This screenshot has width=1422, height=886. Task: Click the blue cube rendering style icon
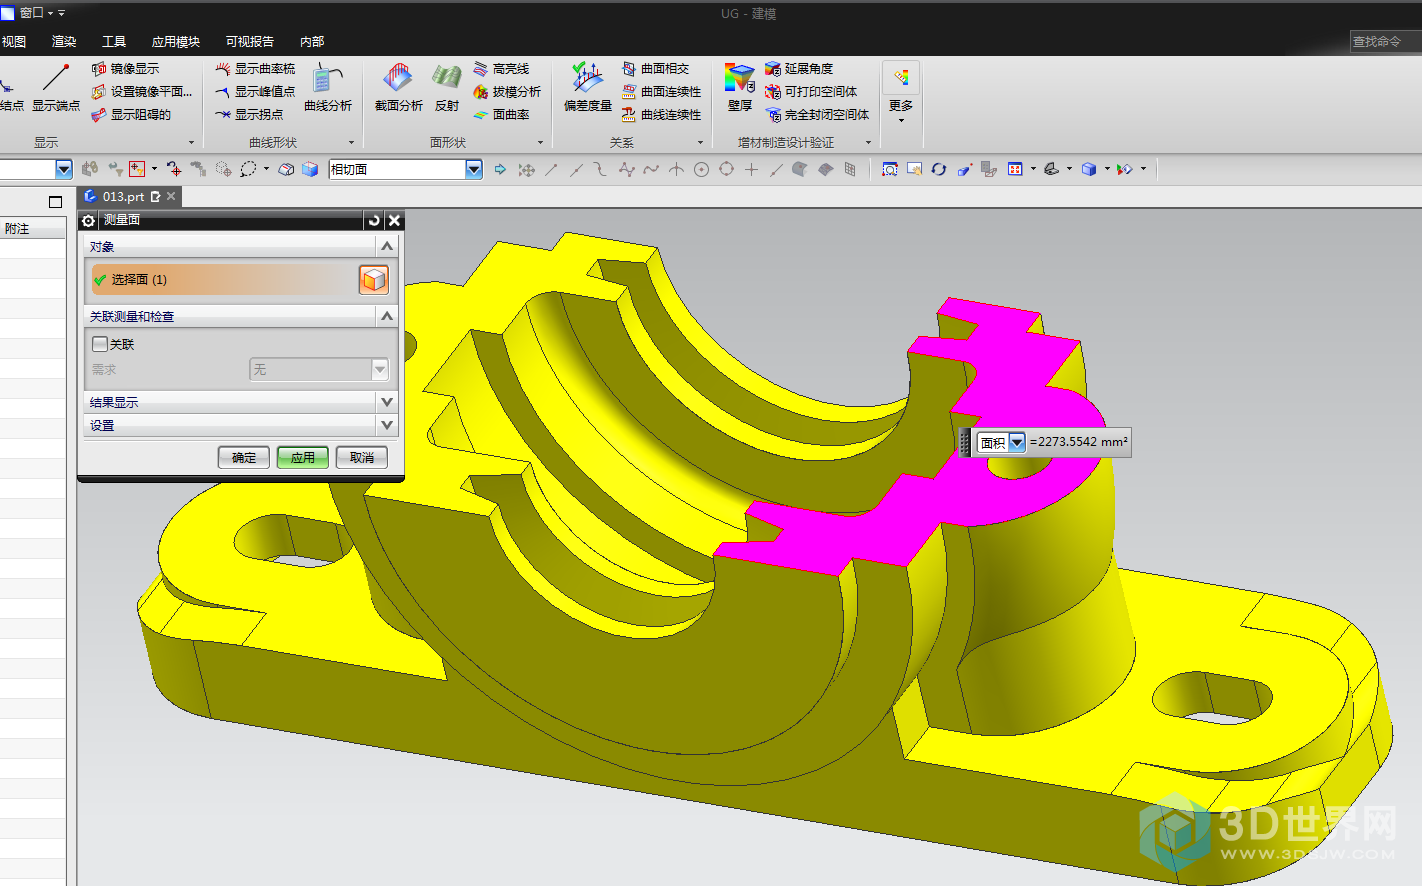tap(1089, 170)
